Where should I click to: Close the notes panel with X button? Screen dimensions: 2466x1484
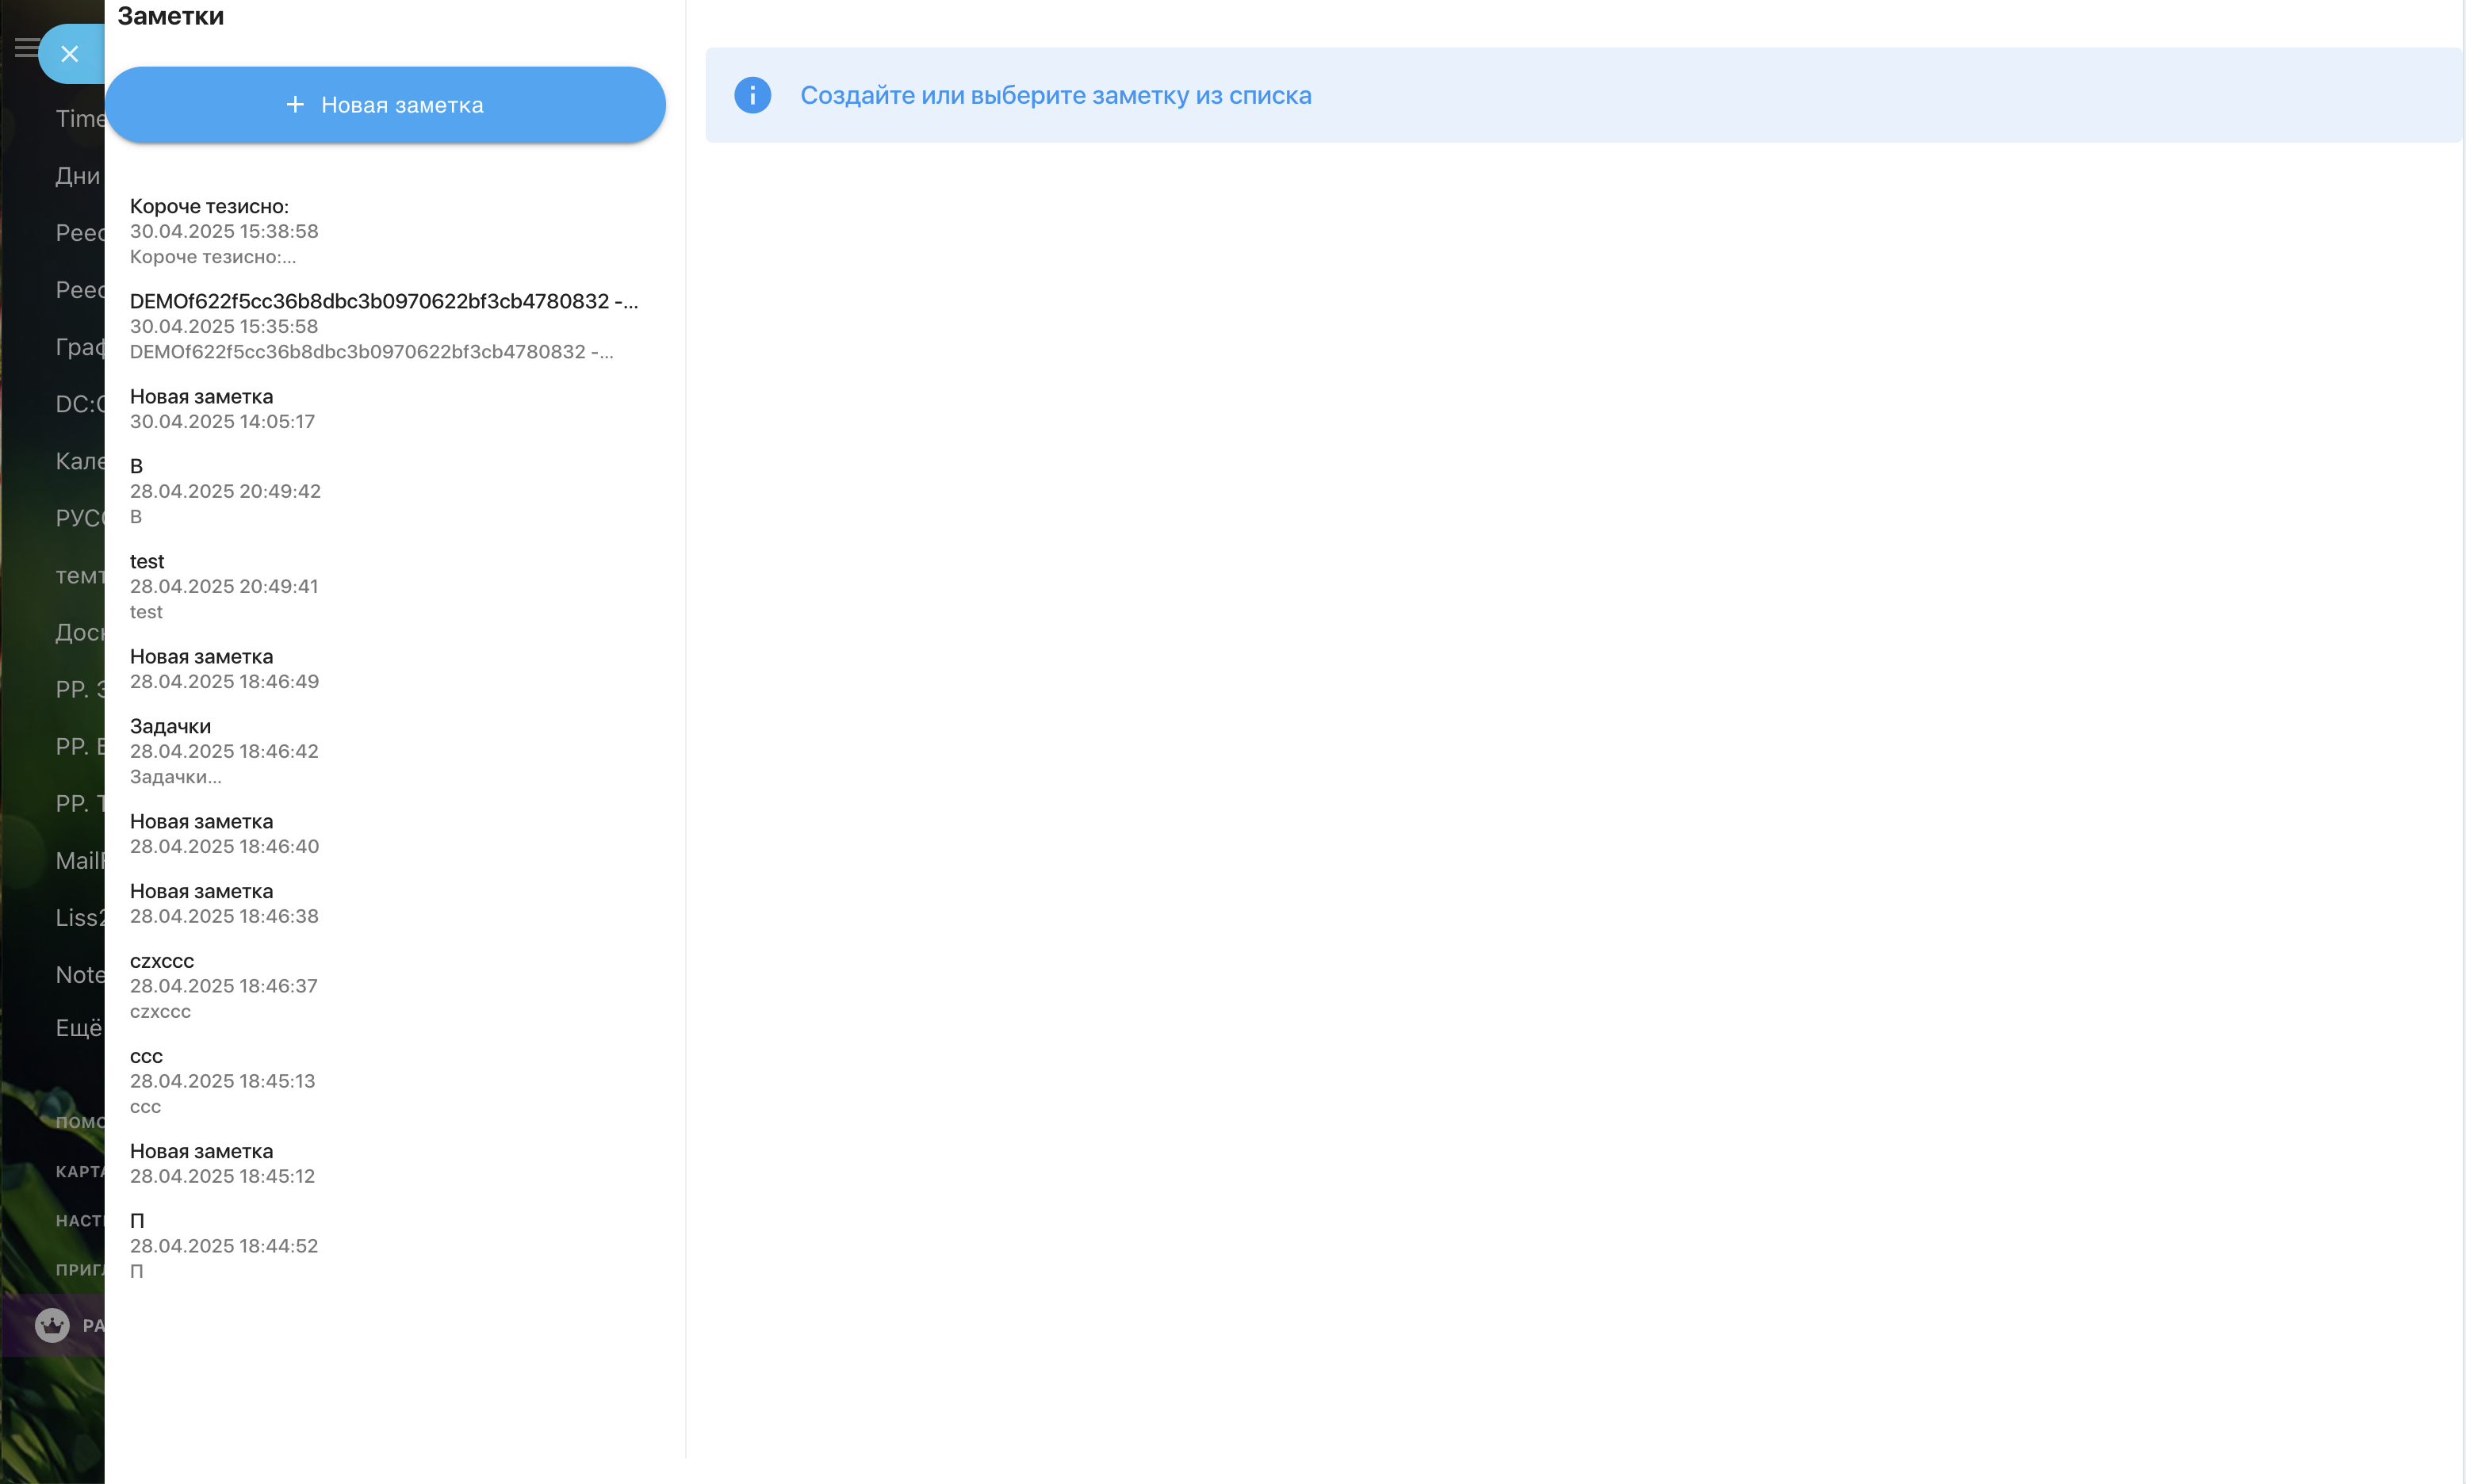70,54
